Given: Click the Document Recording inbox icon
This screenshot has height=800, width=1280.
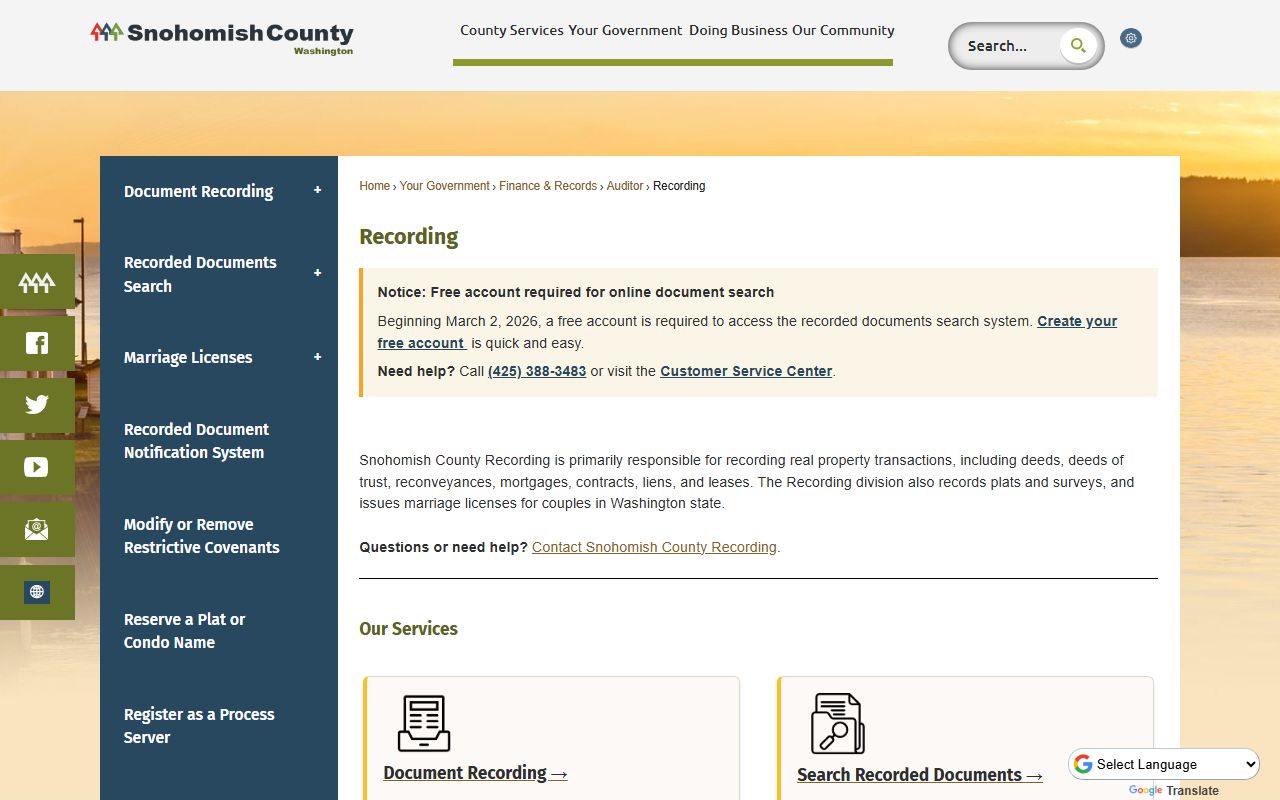Looking at the screenshot, I should click(x=424, y=723).
